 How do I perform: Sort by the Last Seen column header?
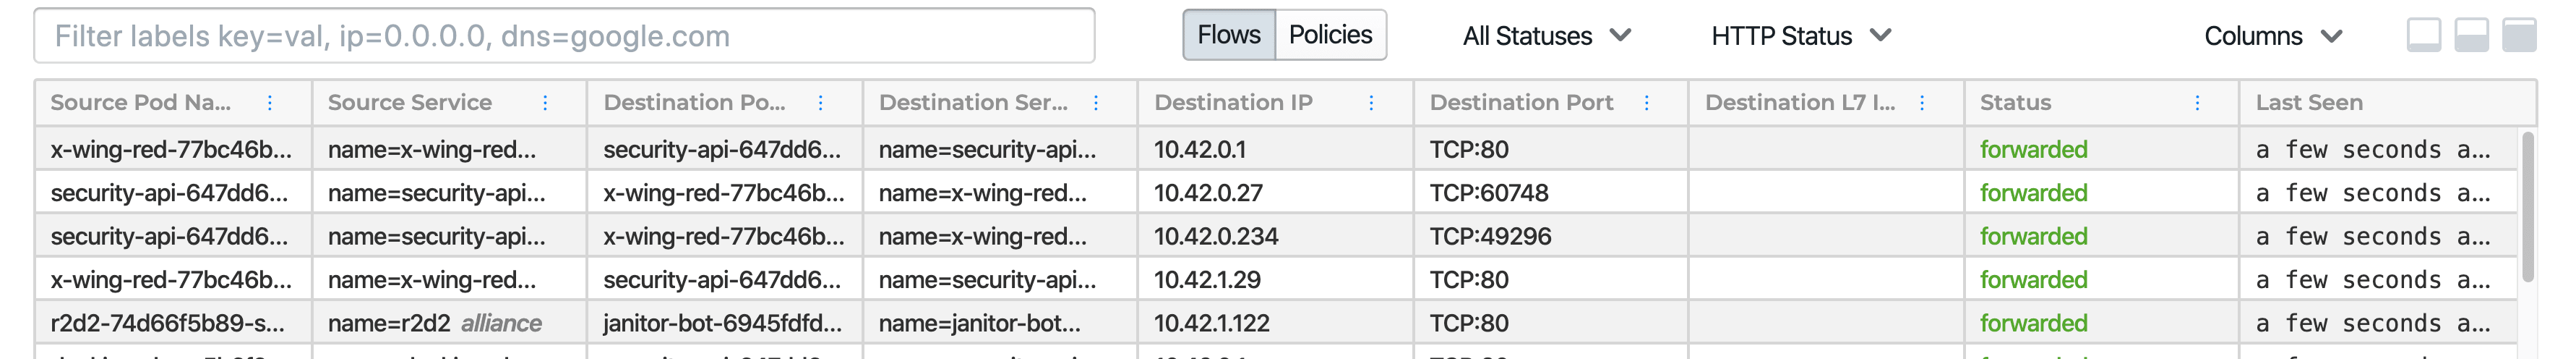point(2309,103)
